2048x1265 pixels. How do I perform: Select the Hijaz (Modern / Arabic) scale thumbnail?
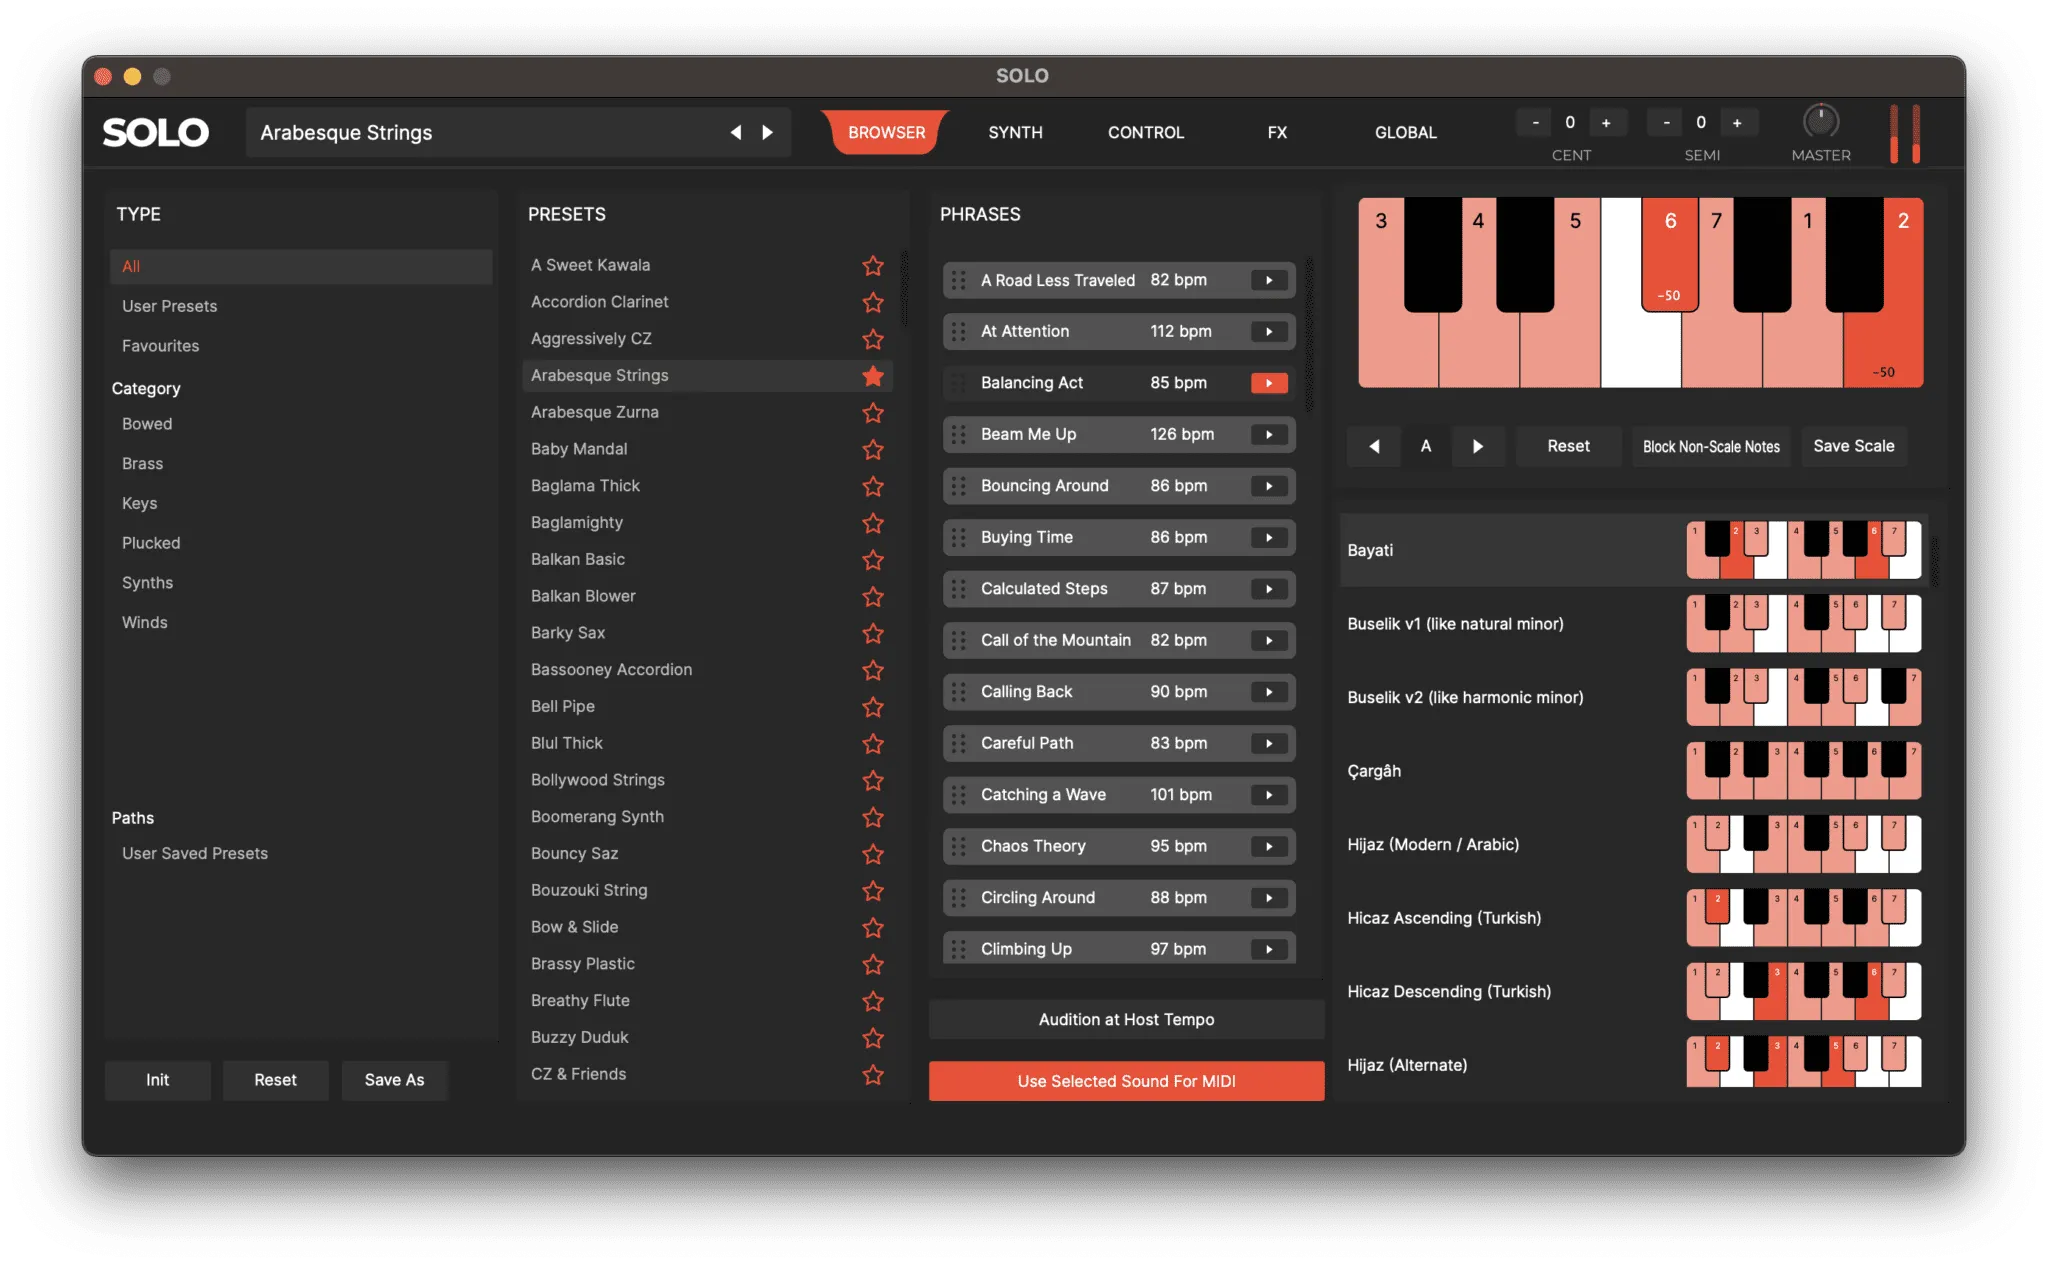[1803, 845]
